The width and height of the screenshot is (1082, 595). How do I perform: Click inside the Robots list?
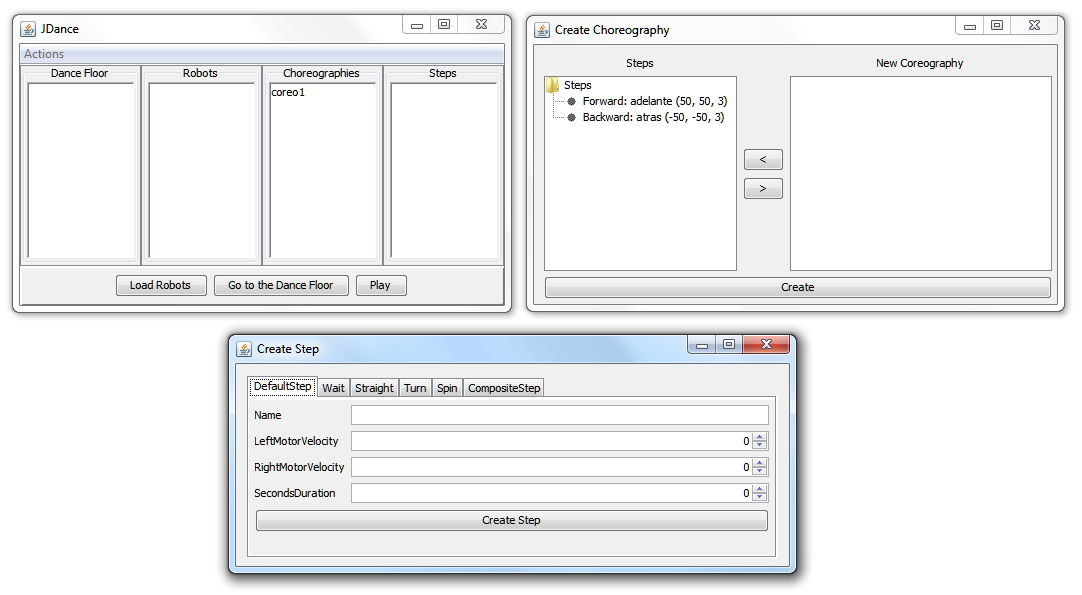tap(202, 170)
